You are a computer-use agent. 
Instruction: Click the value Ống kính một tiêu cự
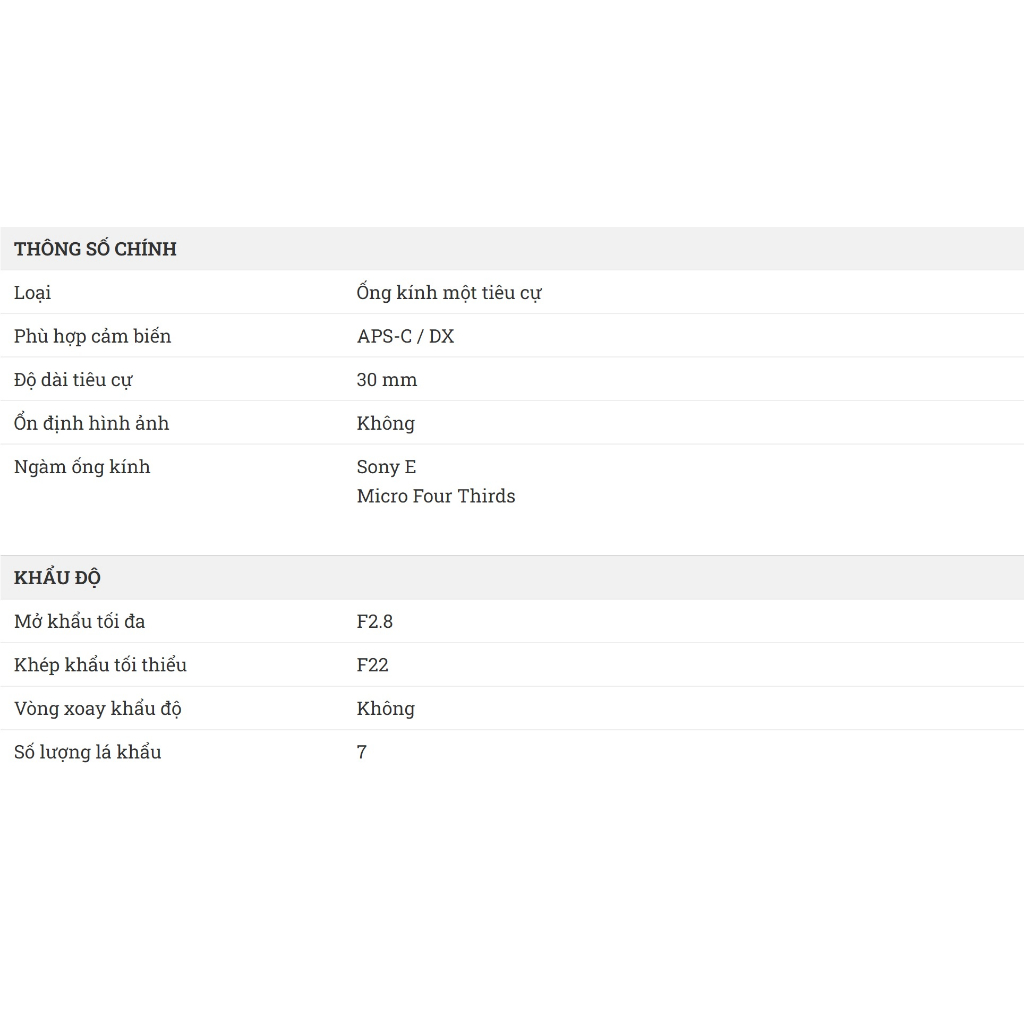[449, 293]
